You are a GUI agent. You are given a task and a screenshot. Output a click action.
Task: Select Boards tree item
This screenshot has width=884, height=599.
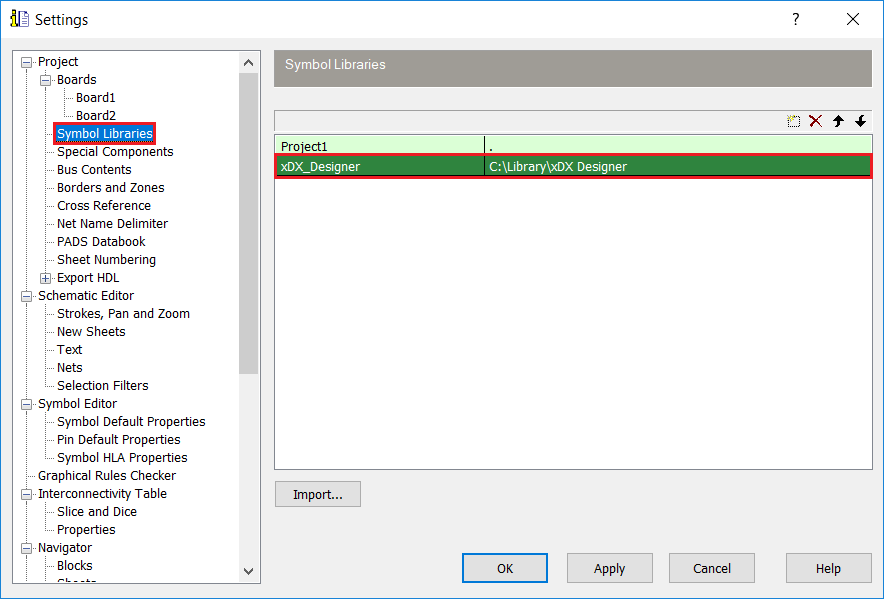(x=76, y=80)
